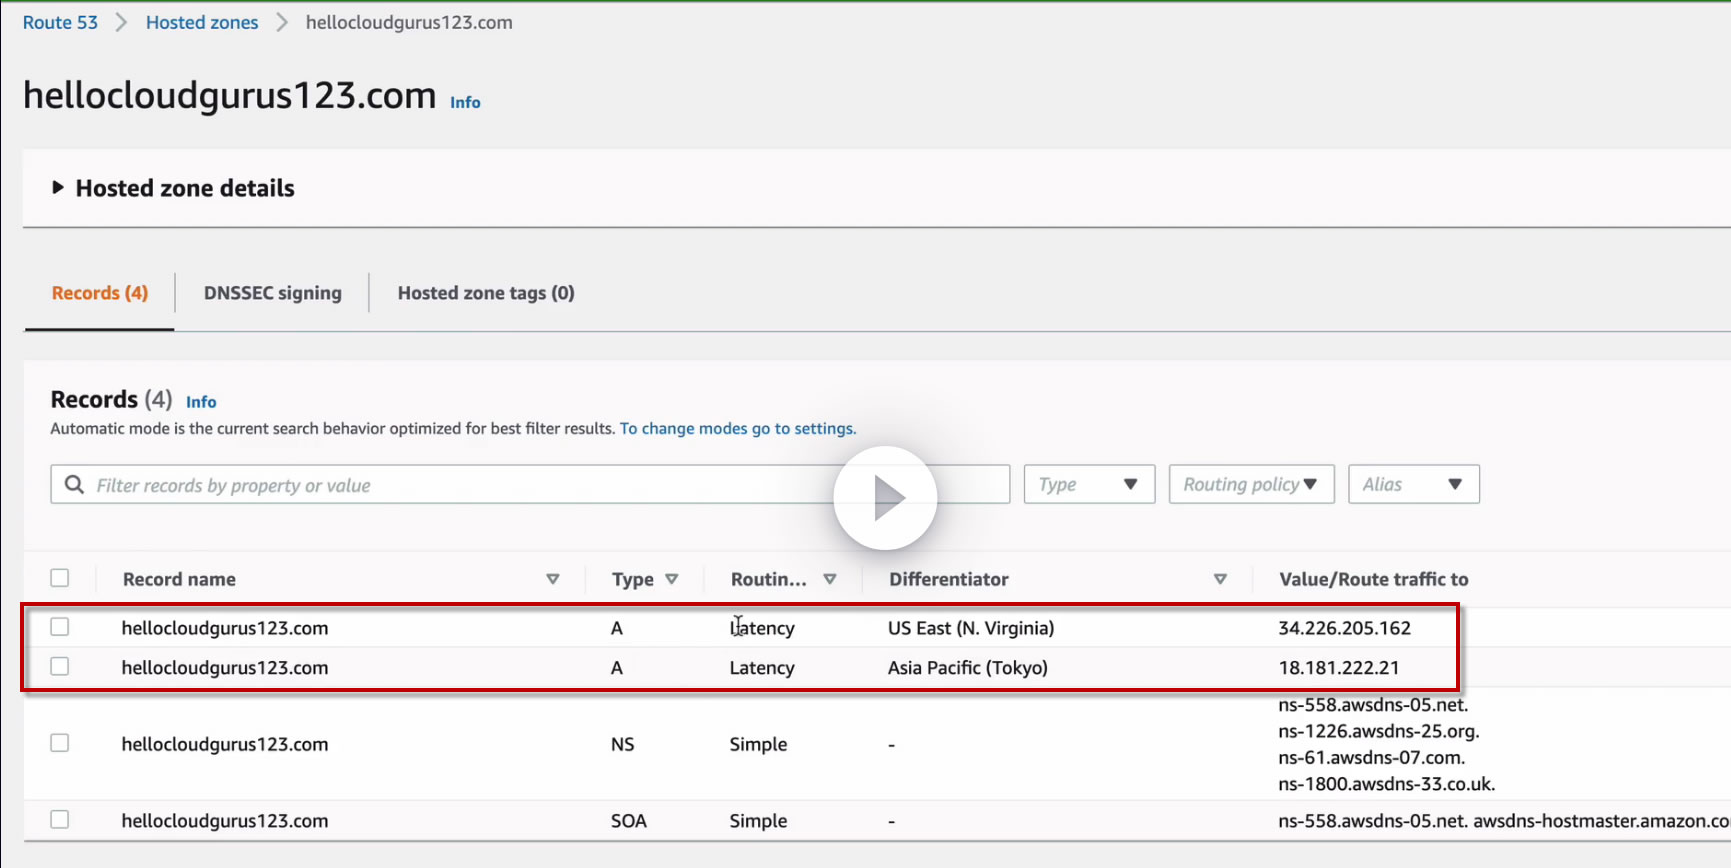Toggle the select-all records header checkbox
The image size is (1731, 868).
pos(60,578)
